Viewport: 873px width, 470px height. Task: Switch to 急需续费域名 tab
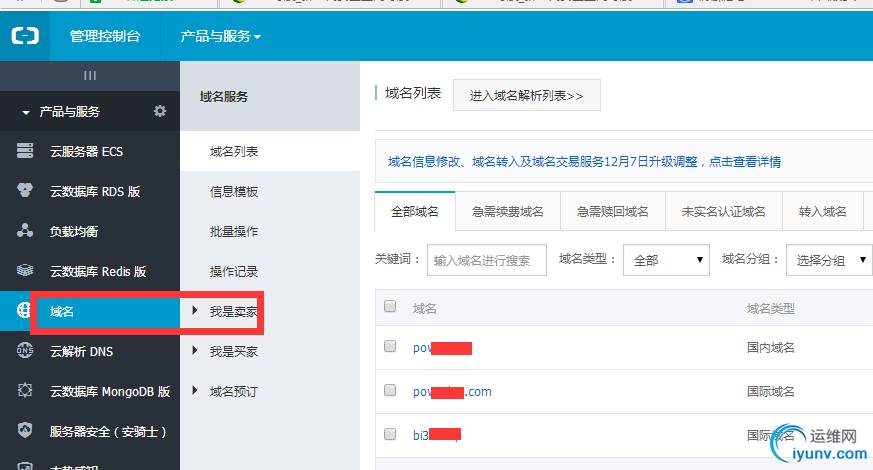point(508,212)
